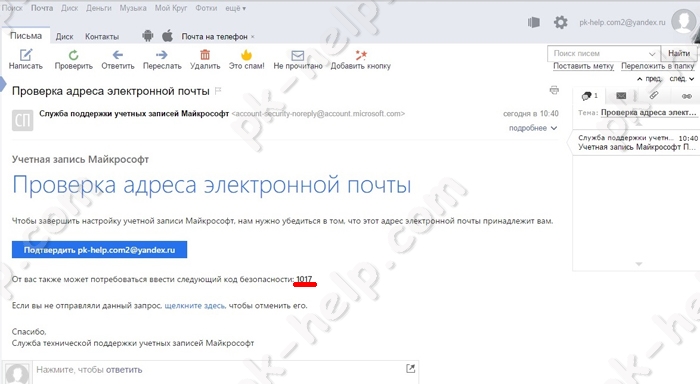Screen dimensions: 700x384
Task: Switch to the Письма tab
Action: click(x=26, y=36)
